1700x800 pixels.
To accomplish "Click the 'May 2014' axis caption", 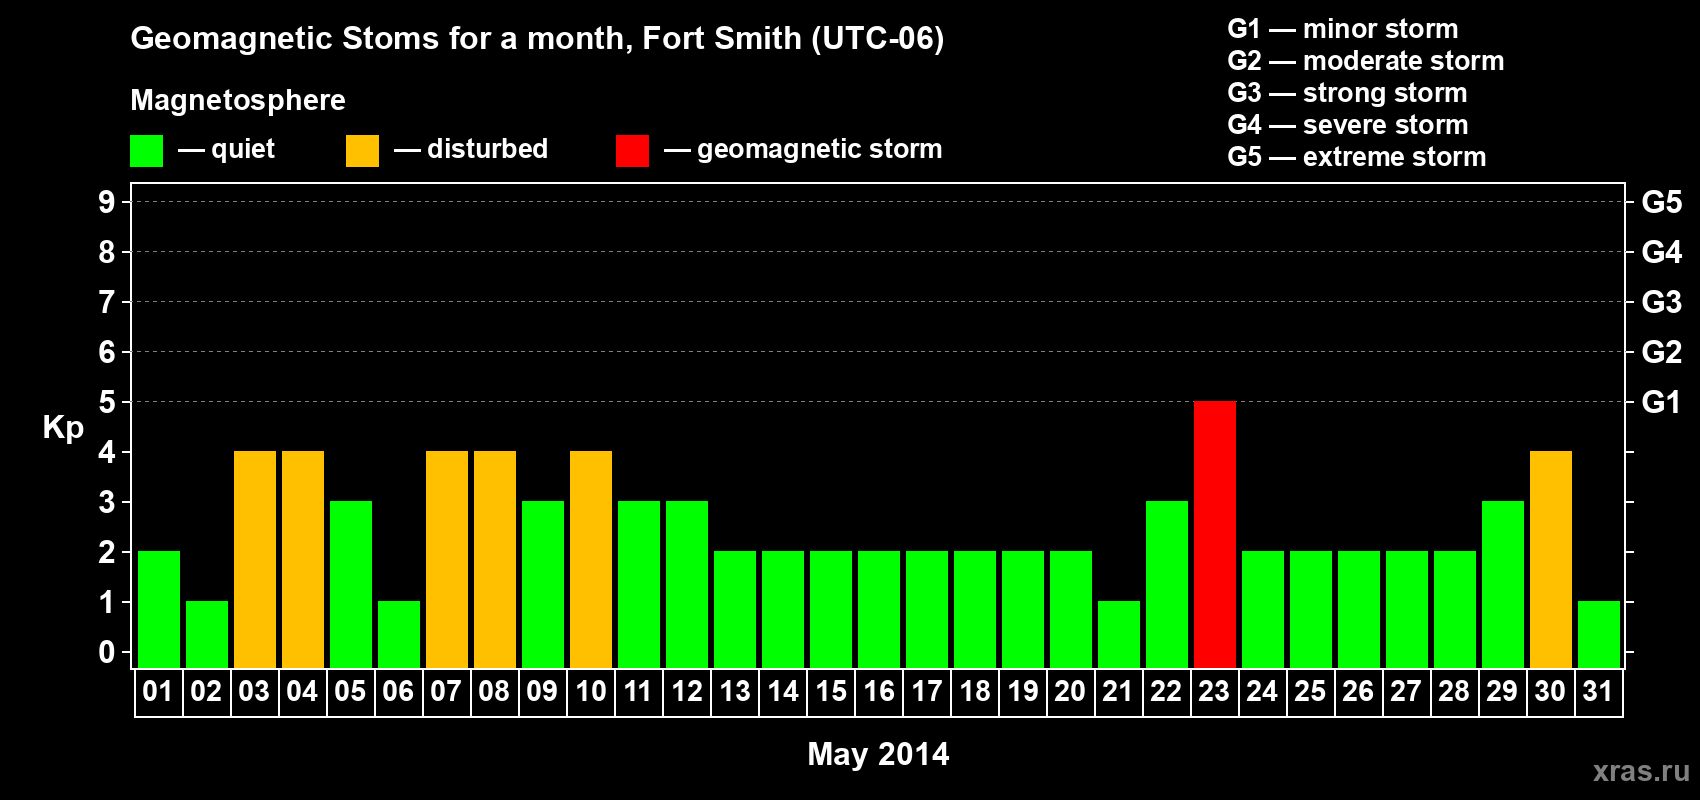I will pyautogui.click(x=878, y=754).
